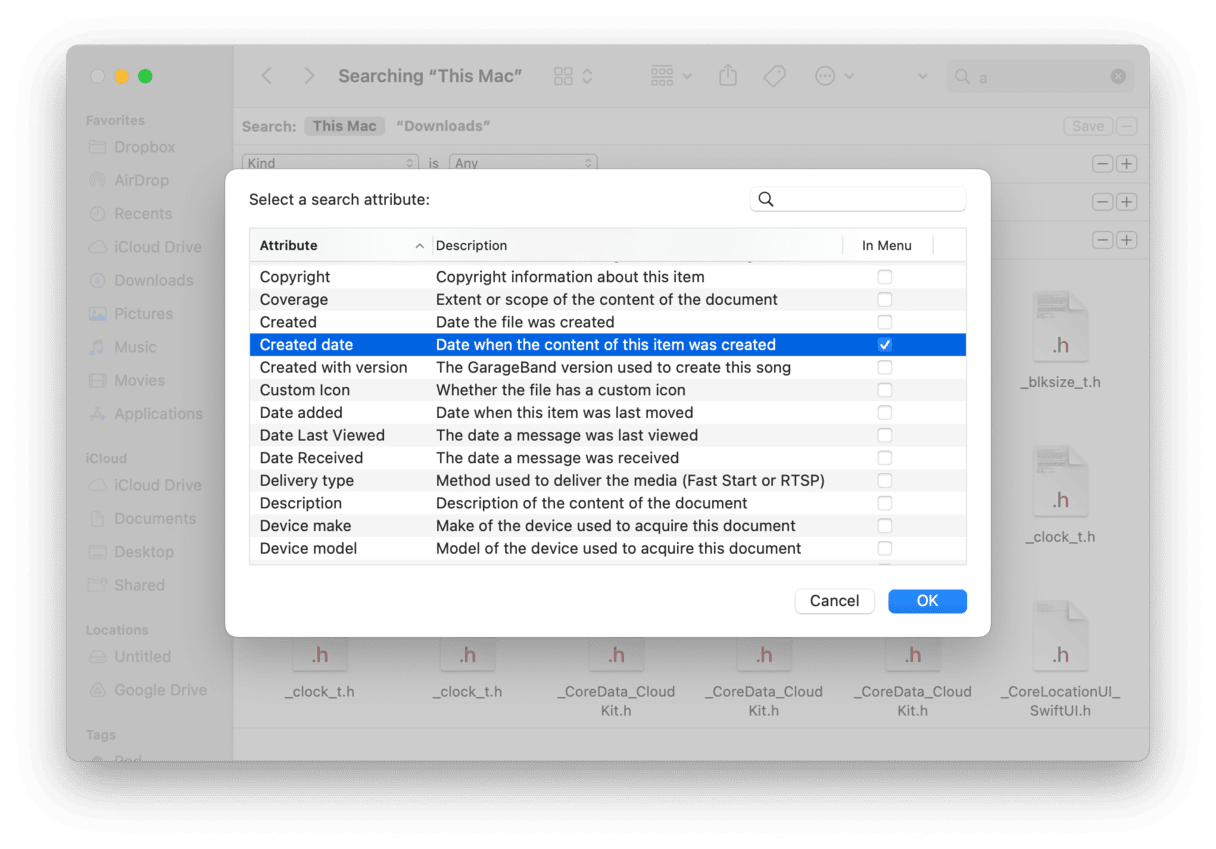Open the Kind criteria dropdown
The image size is (1216, 849).
pos(330,163)
